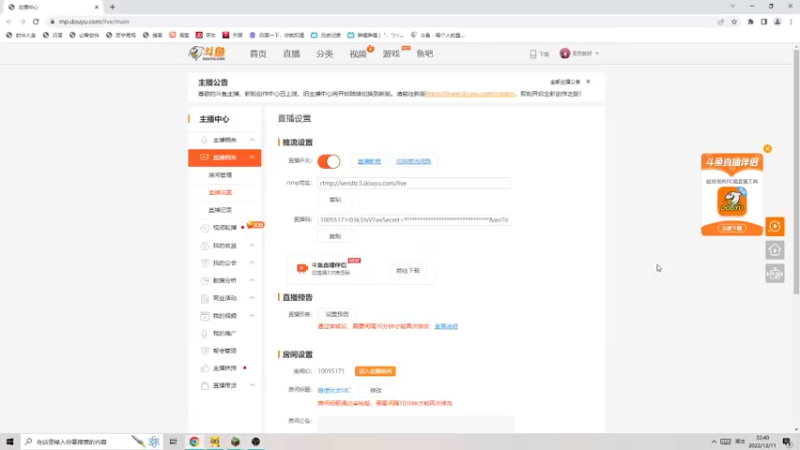Open 视频 in top navigation
Screen dimensions: 800x450
click(358, 54)
